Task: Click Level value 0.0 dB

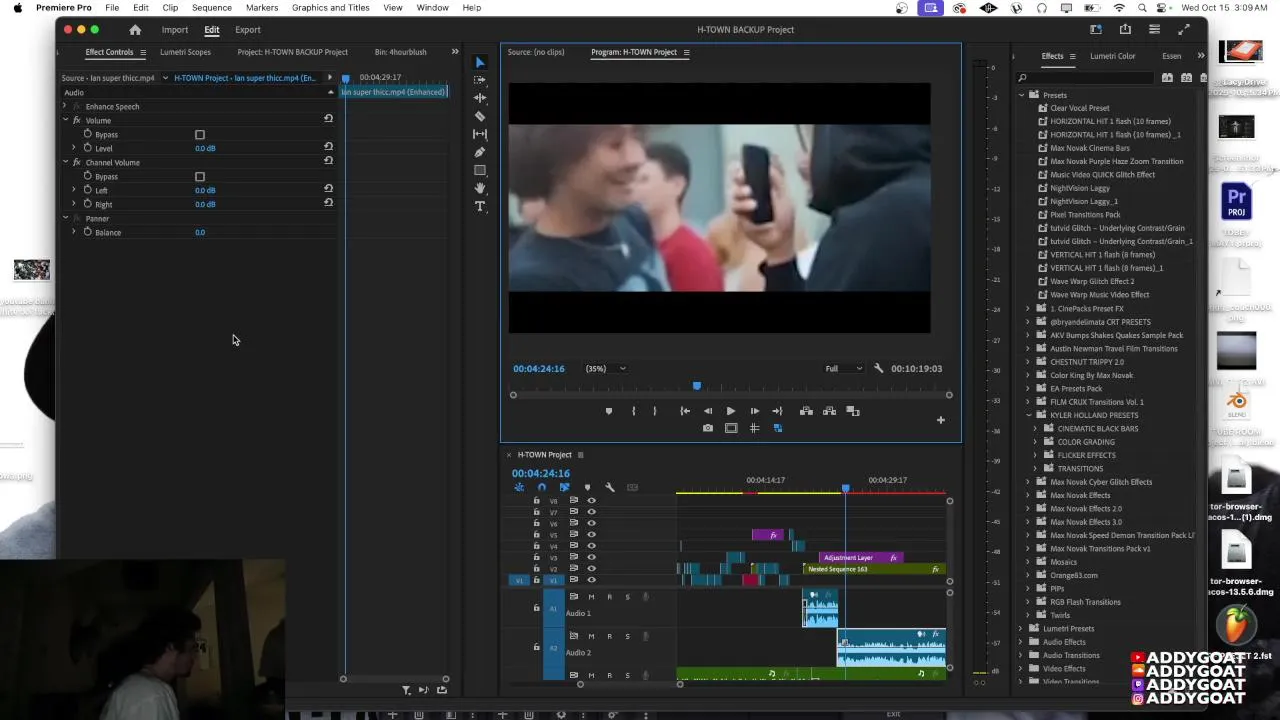Action: 205,148
